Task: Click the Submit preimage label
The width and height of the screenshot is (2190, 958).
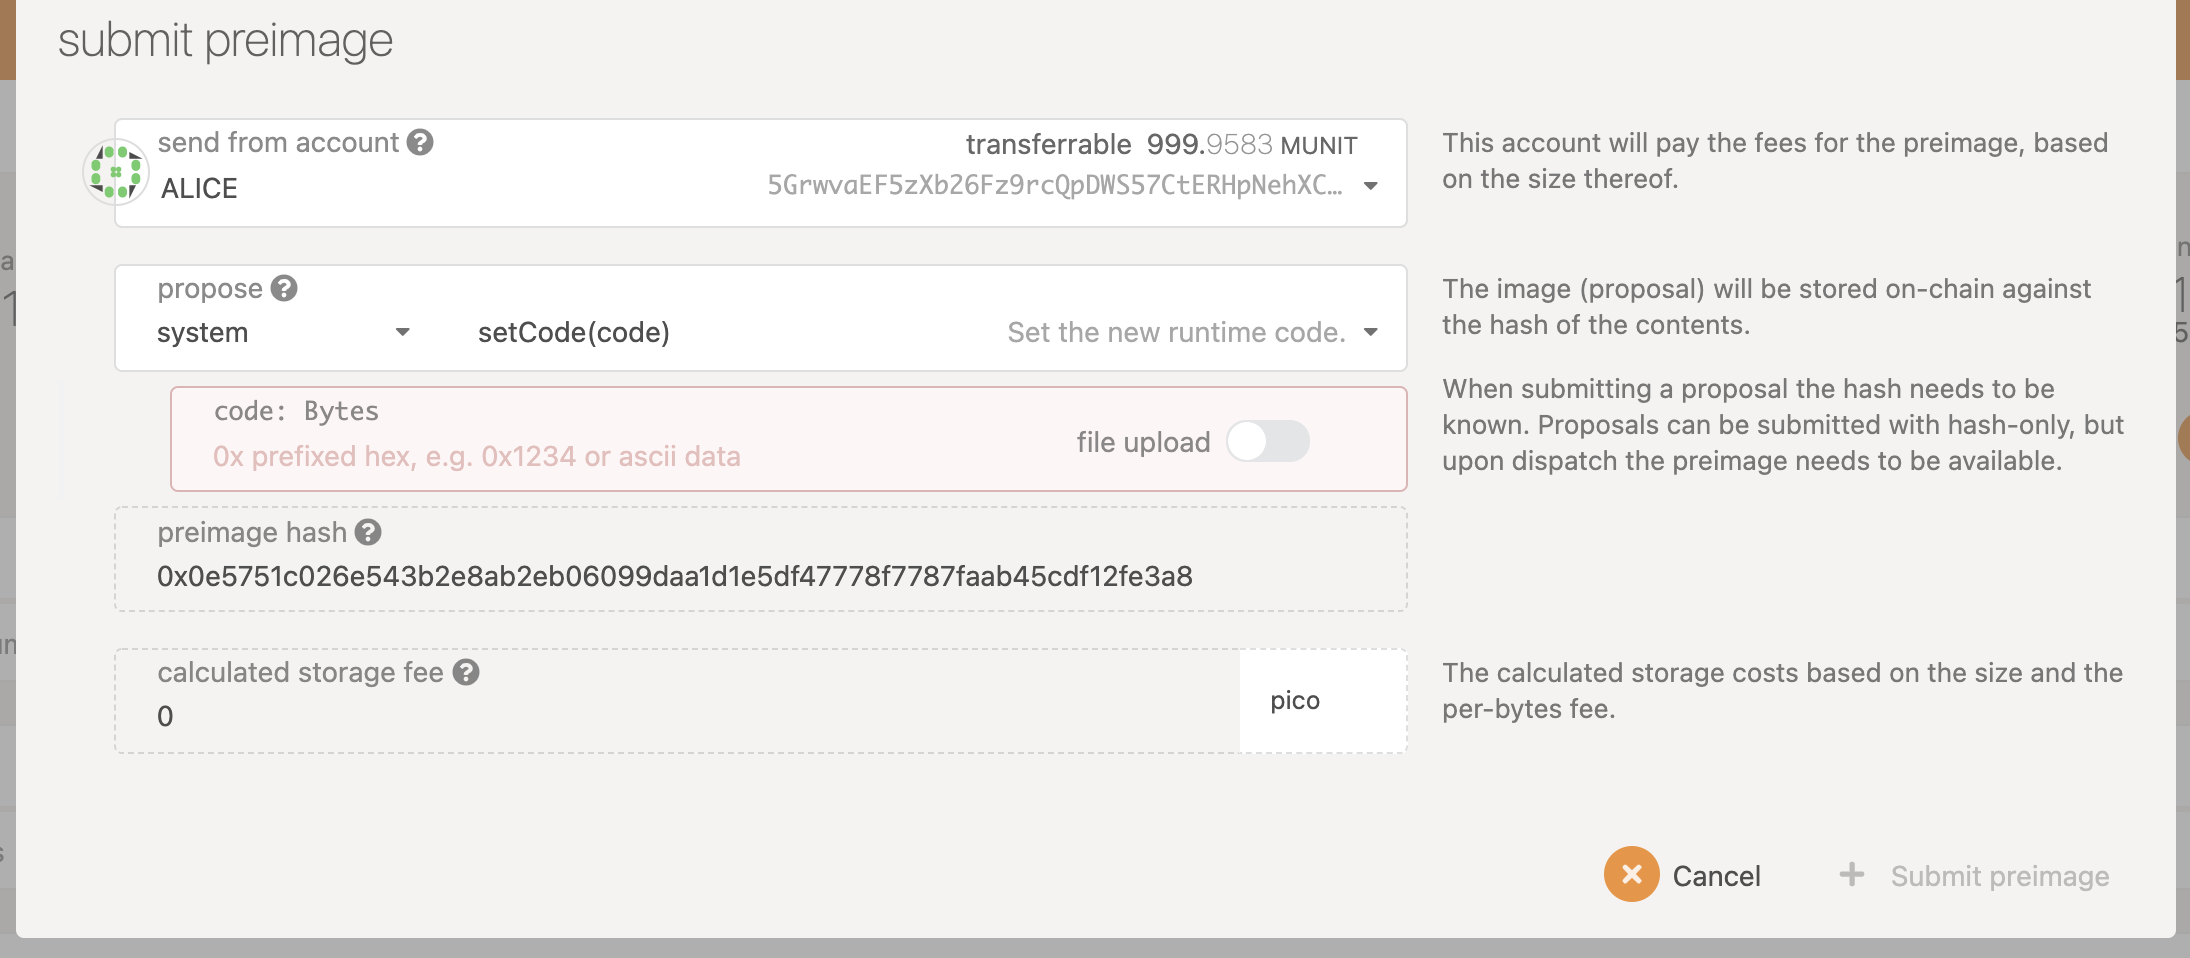Action: [x=1999, y=876]
